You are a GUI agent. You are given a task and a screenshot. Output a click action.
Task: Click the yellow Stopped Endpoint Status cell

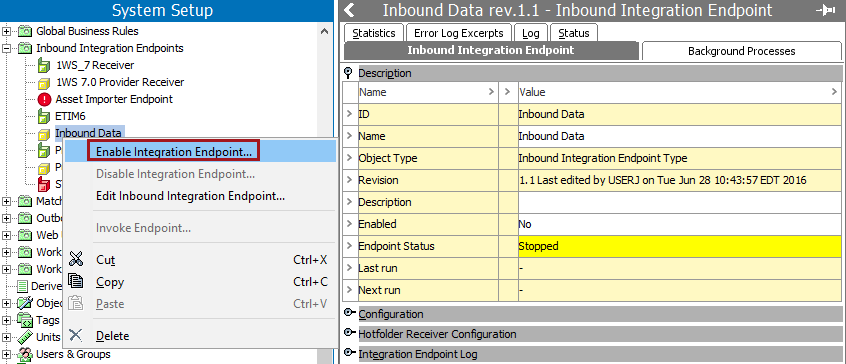679,246
